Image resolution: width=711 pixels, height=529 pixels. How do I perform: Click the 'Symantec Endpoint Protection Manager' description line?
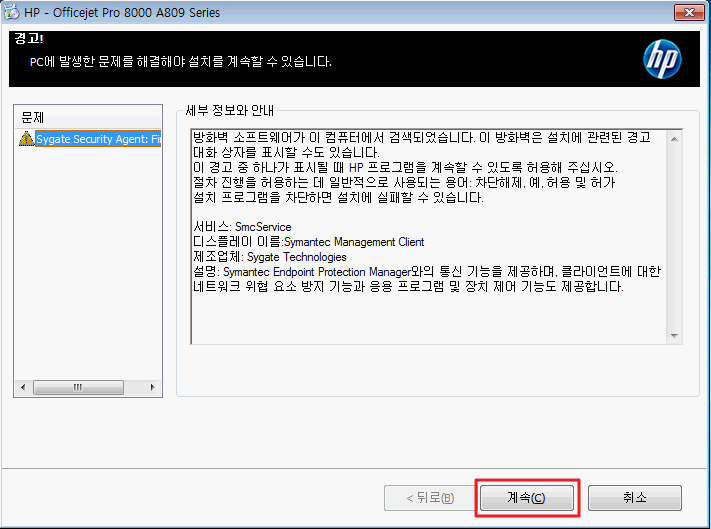tap(427, 272)
